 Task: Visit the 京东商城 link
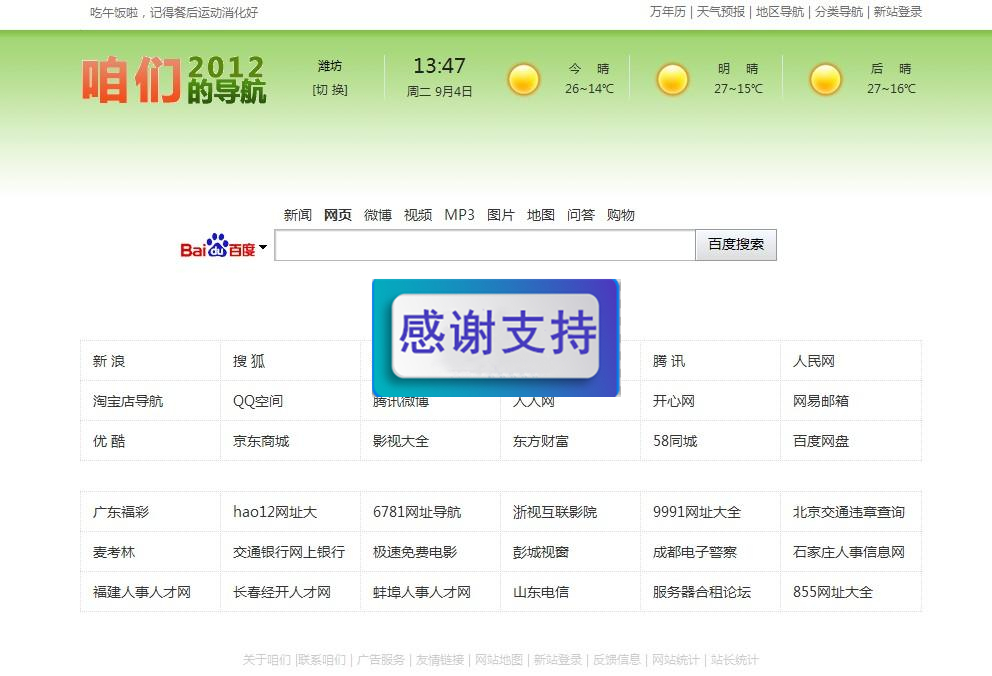(261, 441)
